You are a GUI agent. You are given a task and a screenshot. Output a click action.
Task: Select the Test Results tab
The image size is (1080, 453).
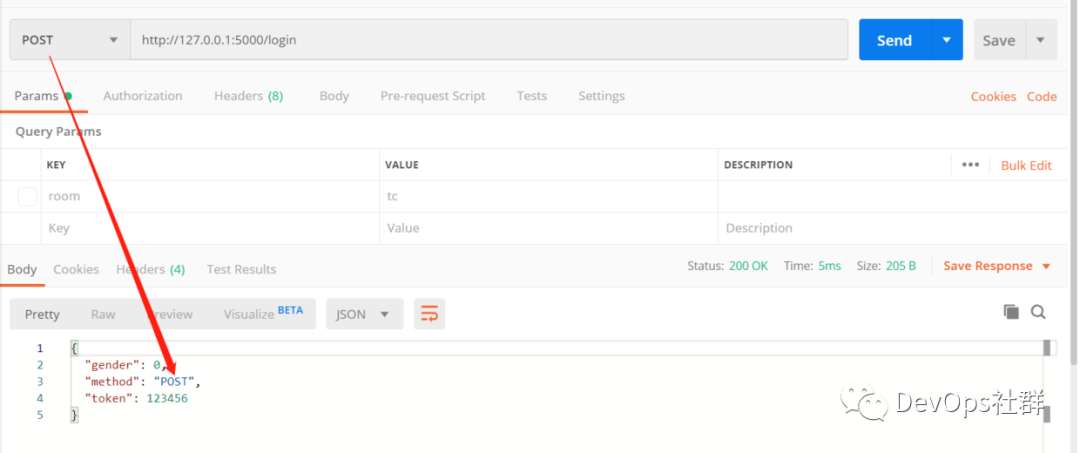point(241,269)
